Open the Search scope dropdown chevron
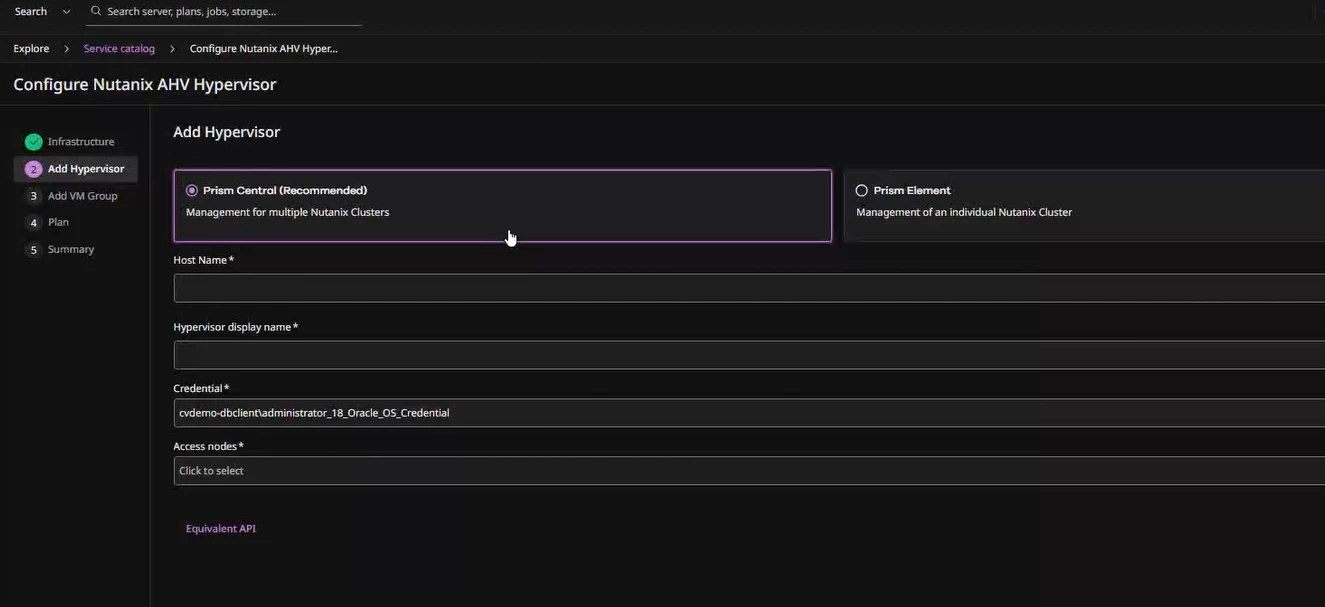The width and height of the screenshot is (1325, 607). pyautogui.click(x=66, y=11)
